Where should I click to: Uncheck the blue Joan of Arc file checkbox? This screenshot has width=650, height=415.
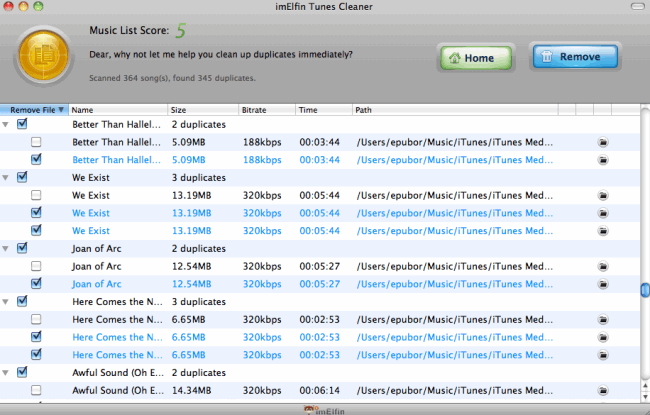[x=36, y=284]
